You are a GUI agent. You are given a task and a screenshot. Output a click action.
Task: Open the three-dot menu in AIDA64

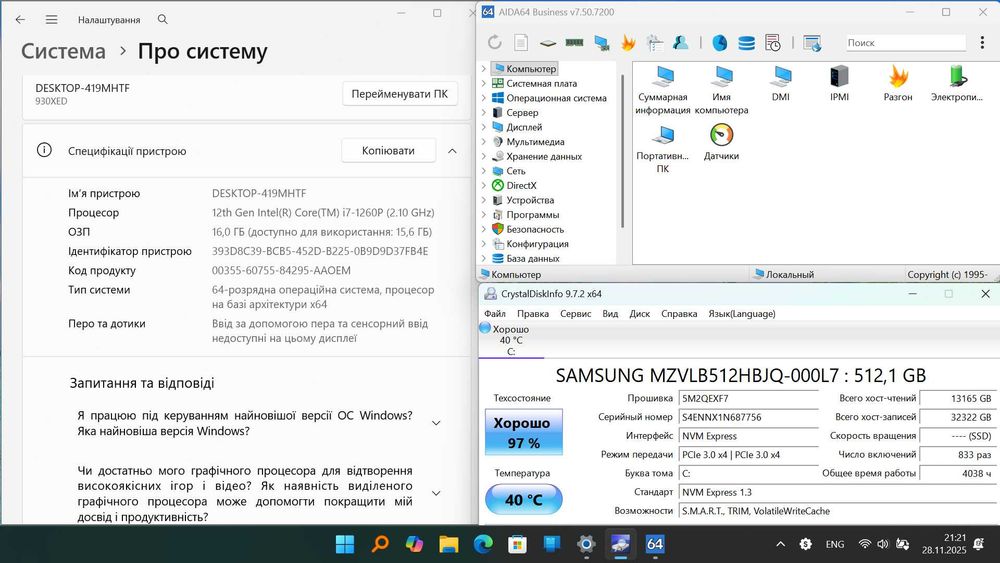982,43
